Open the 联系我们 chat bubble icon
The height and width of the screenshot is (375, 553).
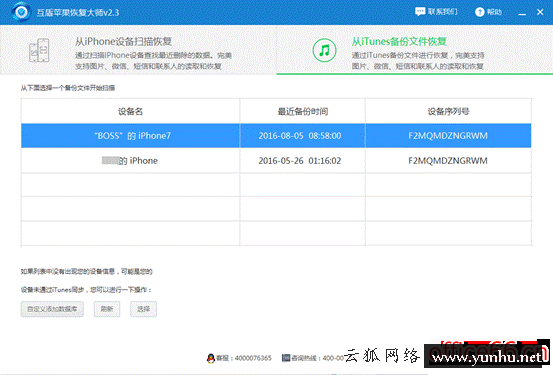(420, 12)
